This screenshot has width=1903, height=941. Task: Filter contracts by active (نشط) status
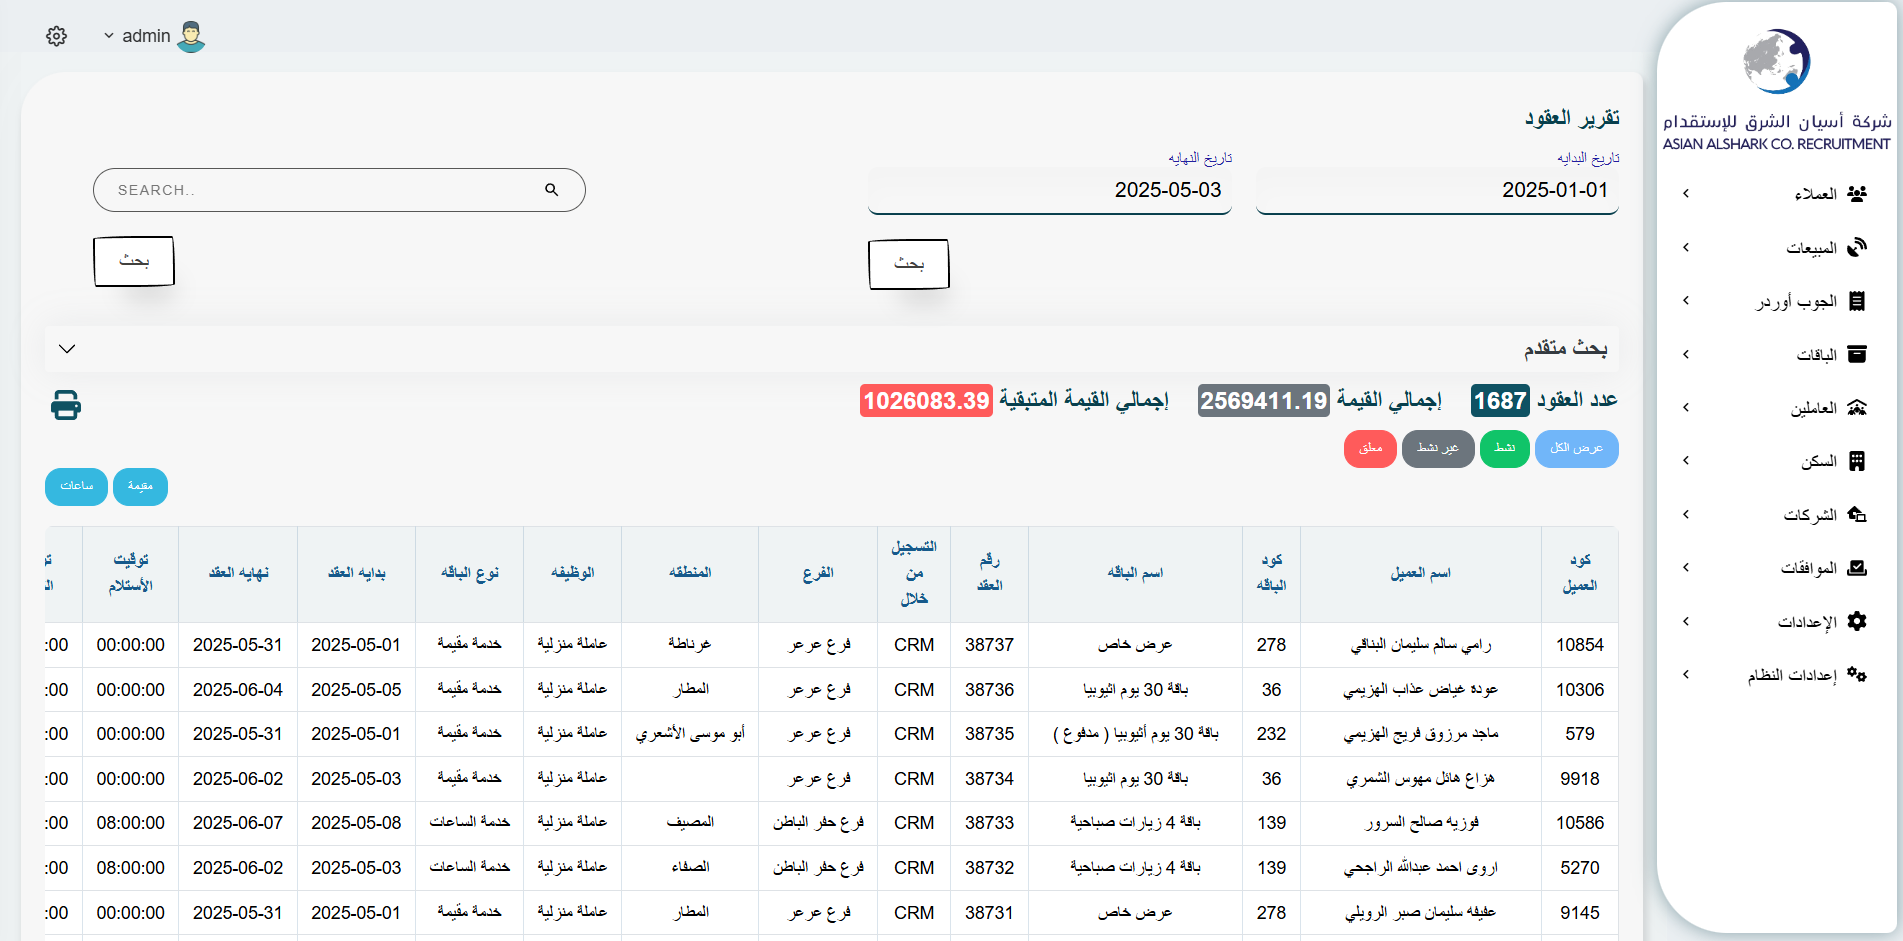pos(1504,448)
